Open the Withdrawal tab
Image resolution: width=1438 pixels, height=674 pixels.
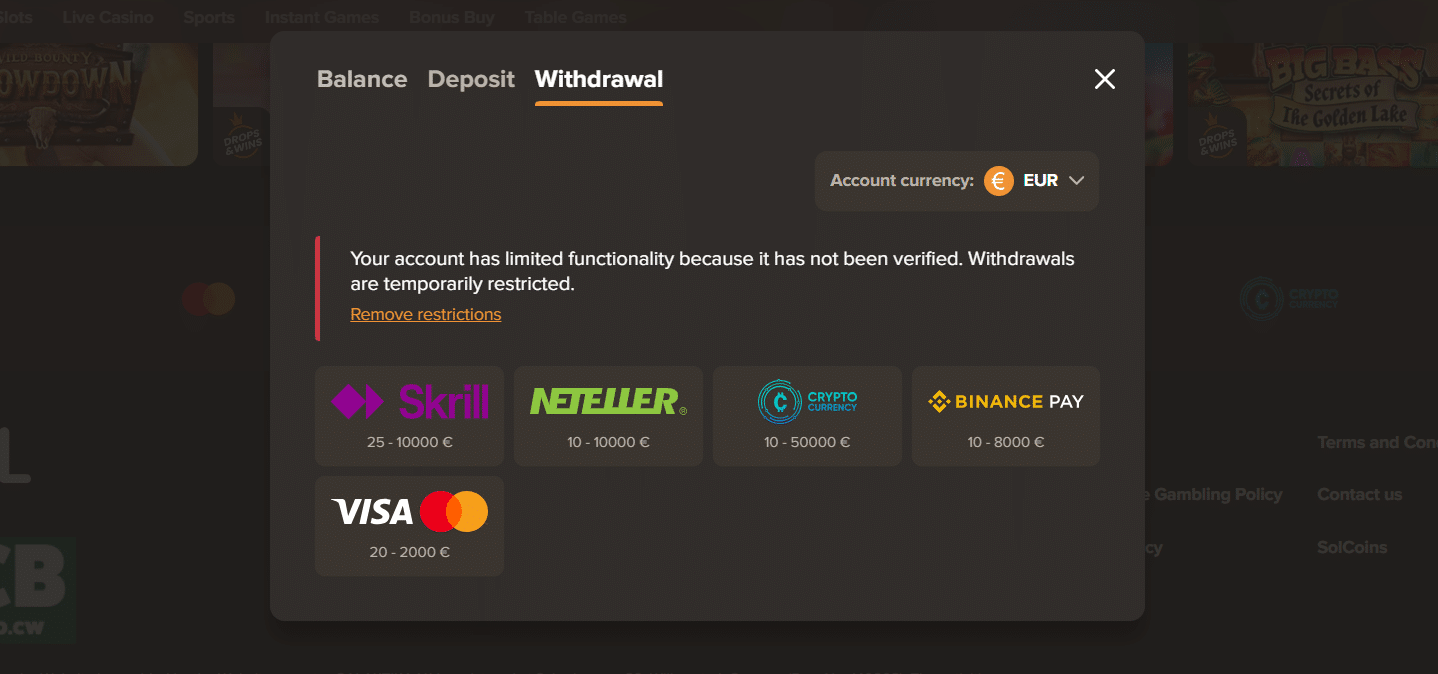click(597, 79)
